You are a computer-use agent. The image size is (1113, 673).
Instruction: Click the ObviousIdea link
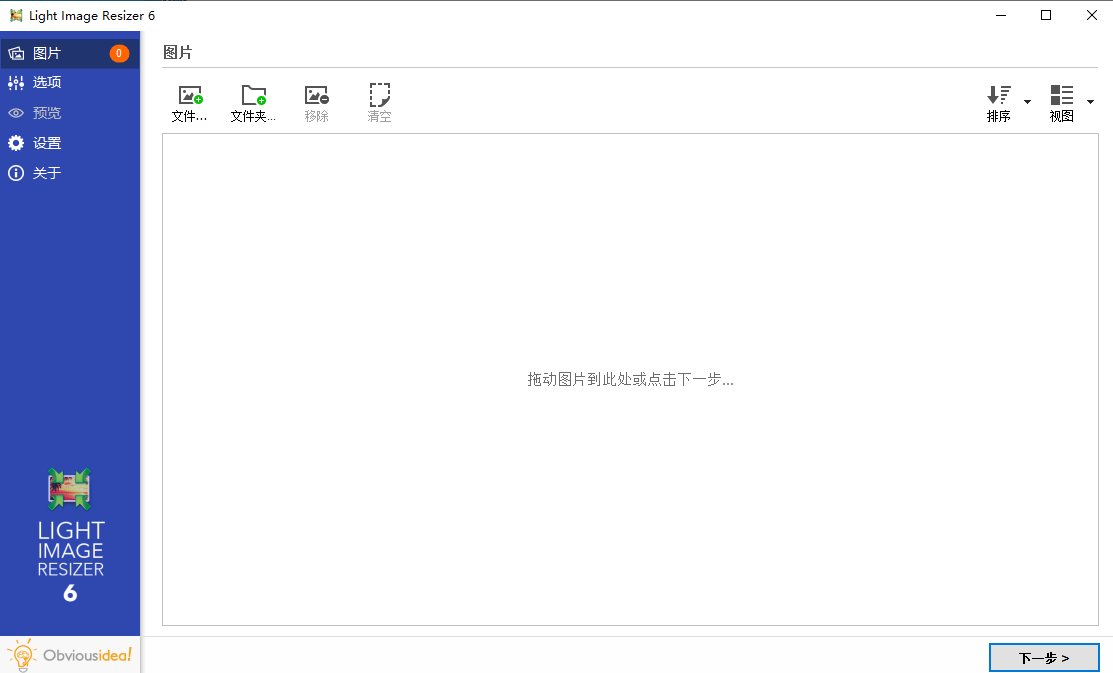[x=85, y=657]
